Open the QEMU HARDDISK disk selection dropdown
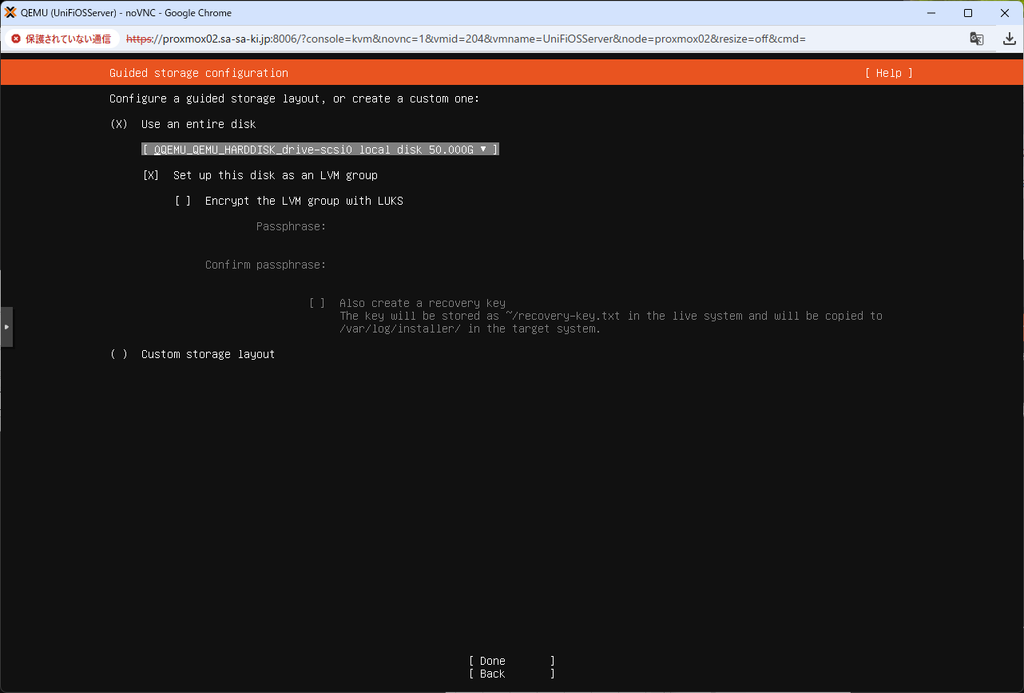The width and height of the screenshot is (1024, 693). click(x=320, y=150)
